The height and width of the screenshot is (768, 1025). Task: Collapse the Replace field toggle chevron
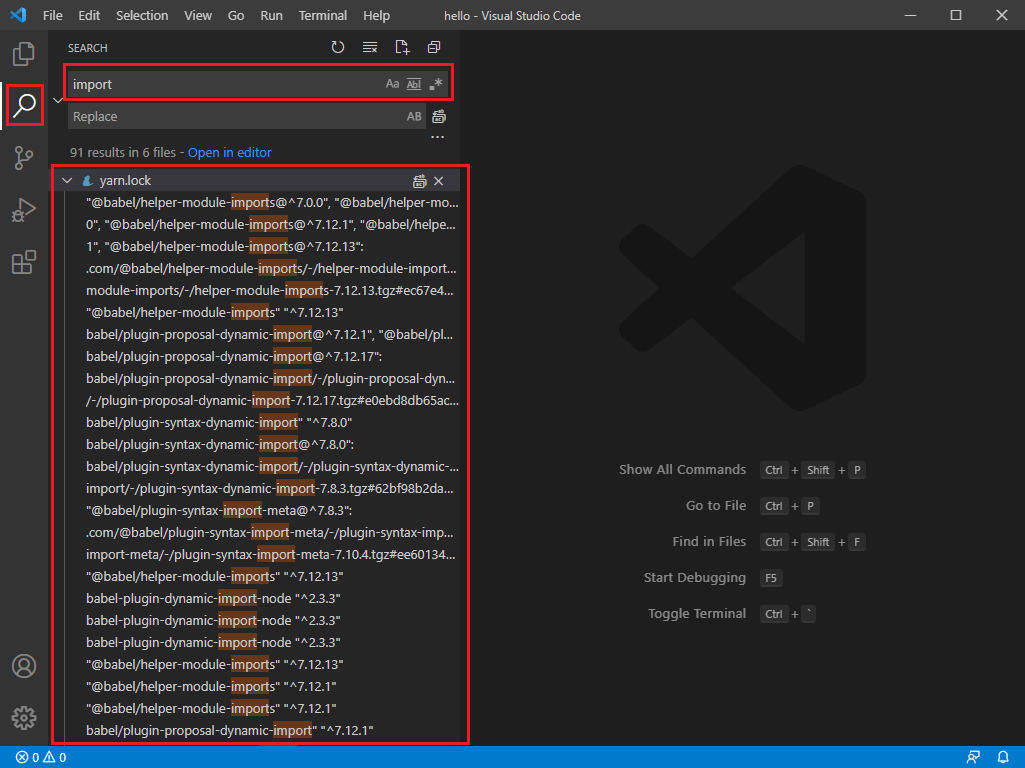(58, 100)
